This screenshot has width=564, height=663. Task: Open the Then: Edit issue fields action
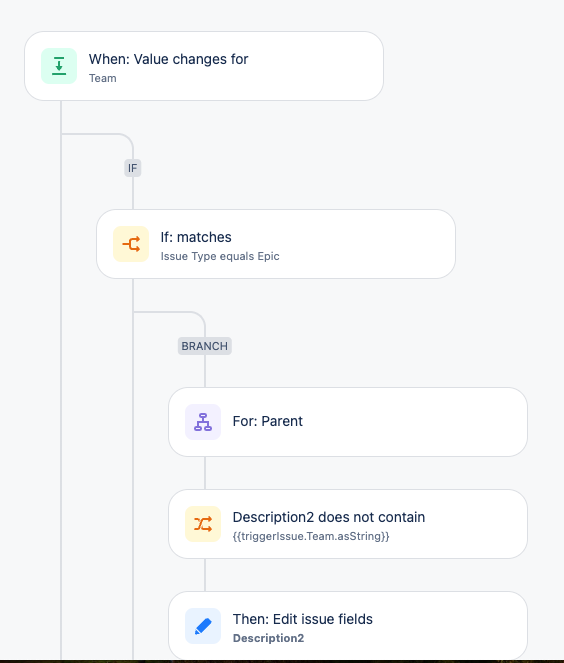[x=348, y=626]
